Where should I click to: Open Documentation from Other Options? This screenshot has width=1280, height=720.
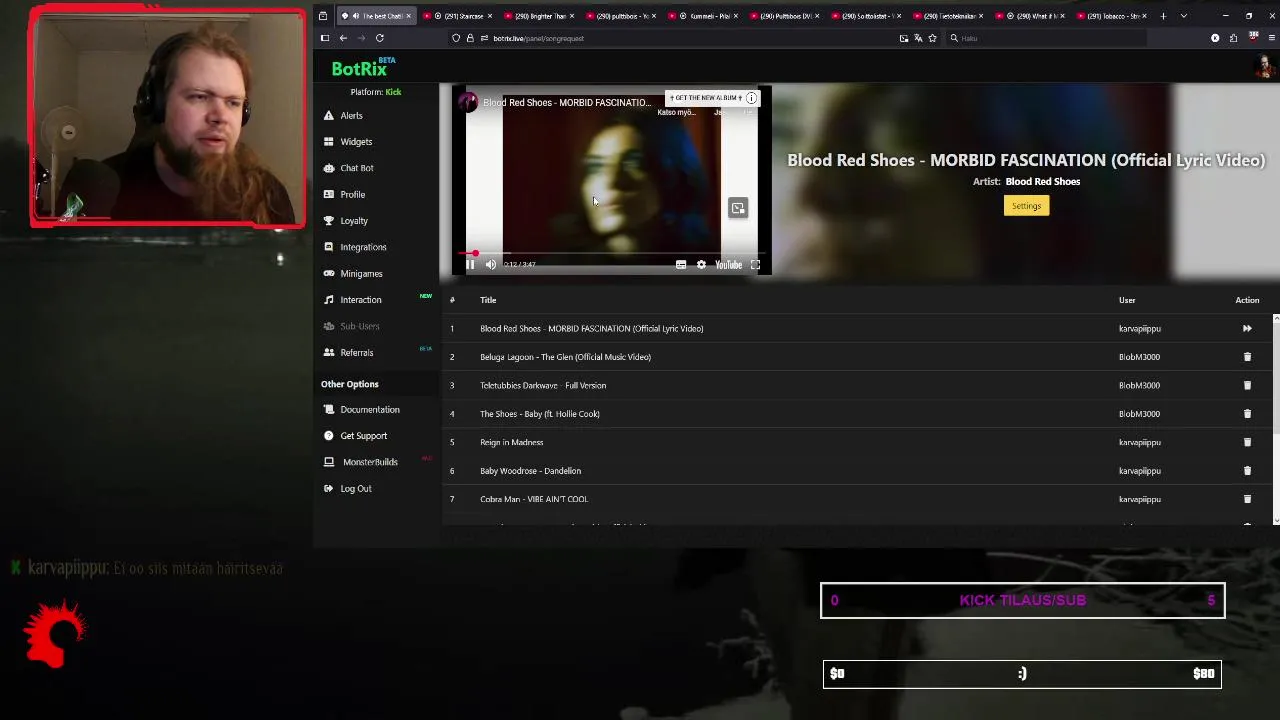tap(369, 409)
